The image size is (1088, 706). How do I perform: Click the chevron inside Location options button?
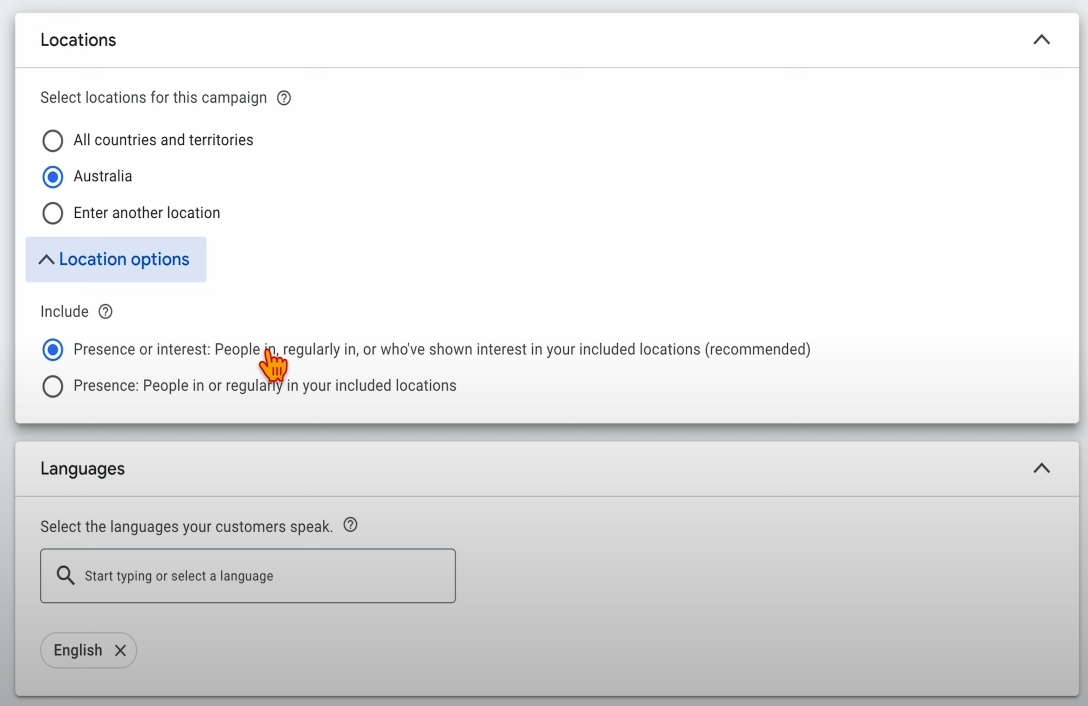[x=46, y=259]
